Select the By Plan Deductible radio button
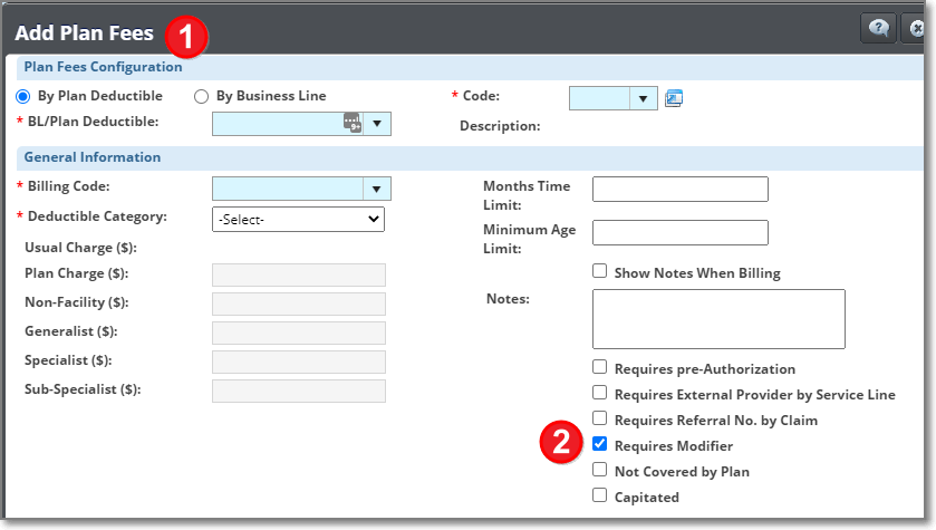The width and height of the screenshot is (936, 530). 23,97
